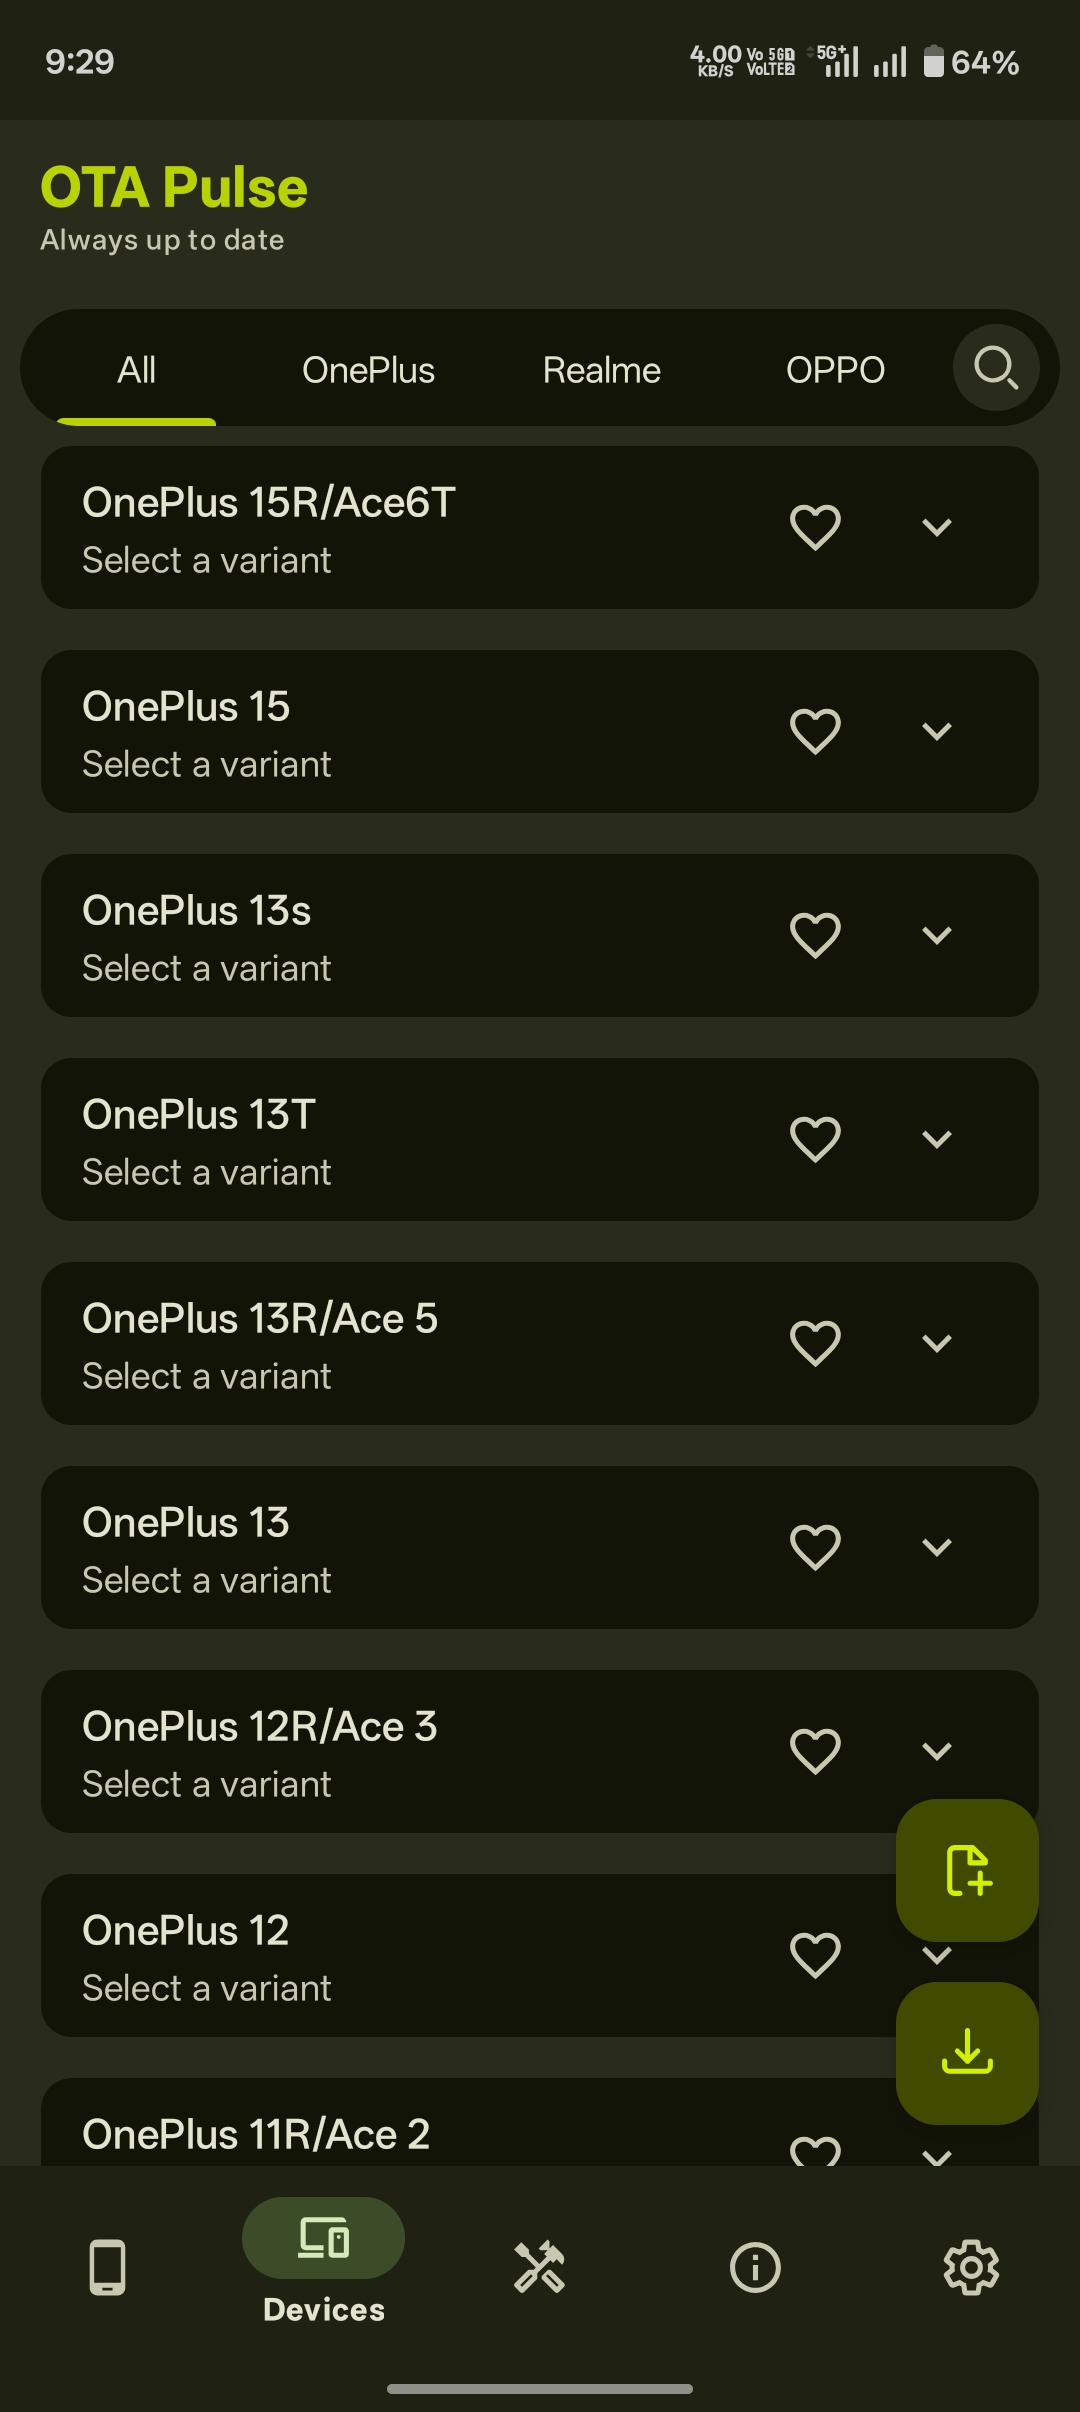Open the search panel
This screenshot has height=2412, width=1080.
(995, 368)
